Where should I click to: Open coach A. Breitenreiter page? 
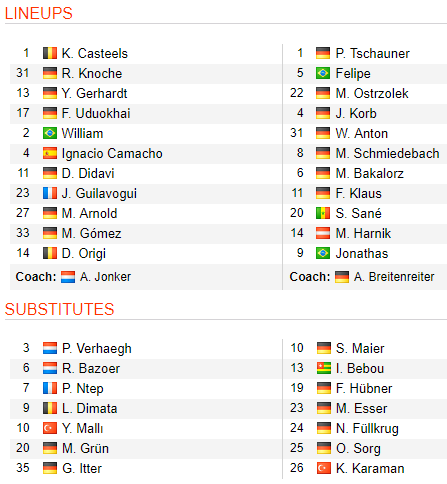coord(394,277)
